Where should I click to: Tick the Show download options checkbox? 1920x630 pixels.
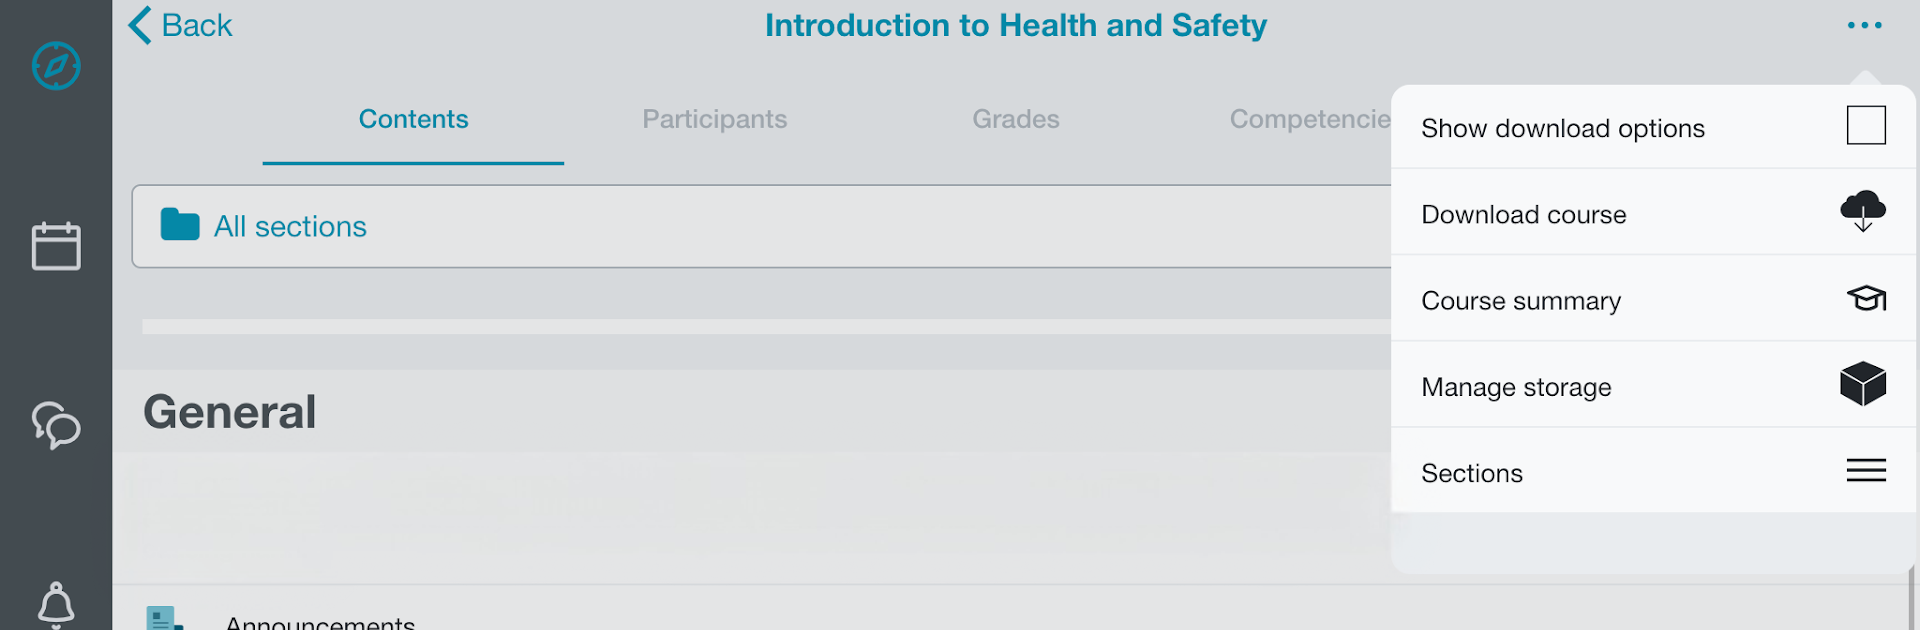[1866, 125]
